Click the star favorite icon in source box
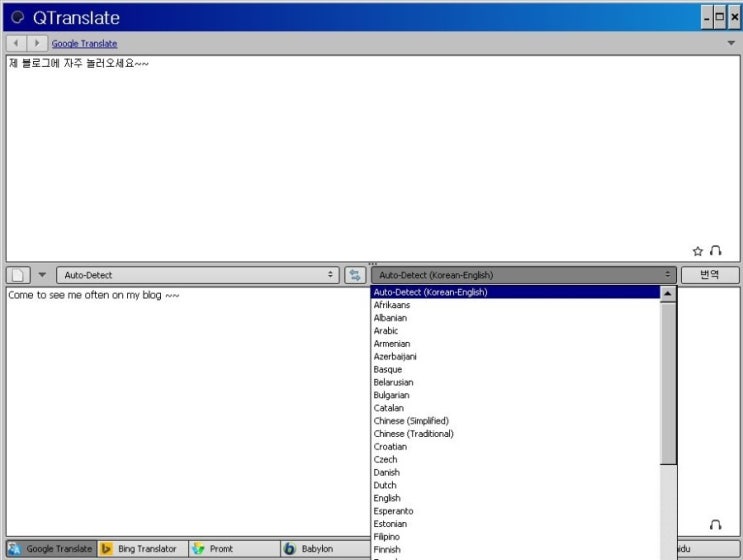 tap(698, 251)
